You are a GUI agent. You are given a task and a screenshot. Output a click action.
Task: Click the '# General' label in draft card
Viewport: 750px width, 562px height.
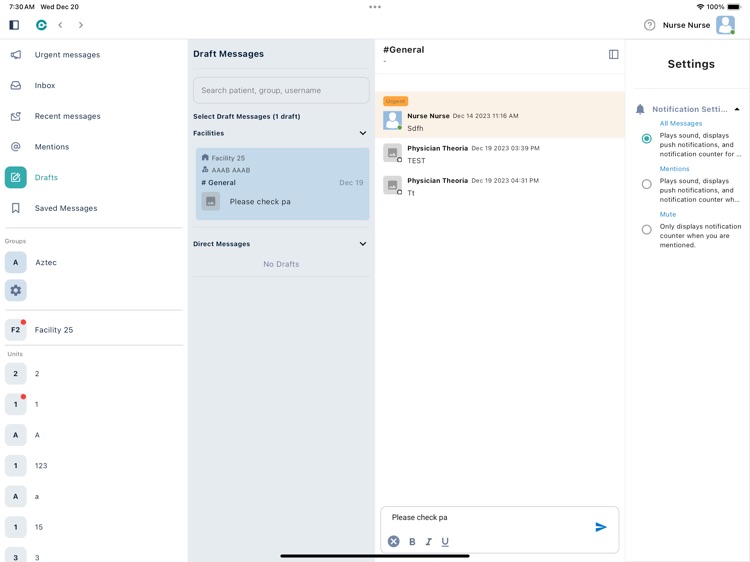219,183
